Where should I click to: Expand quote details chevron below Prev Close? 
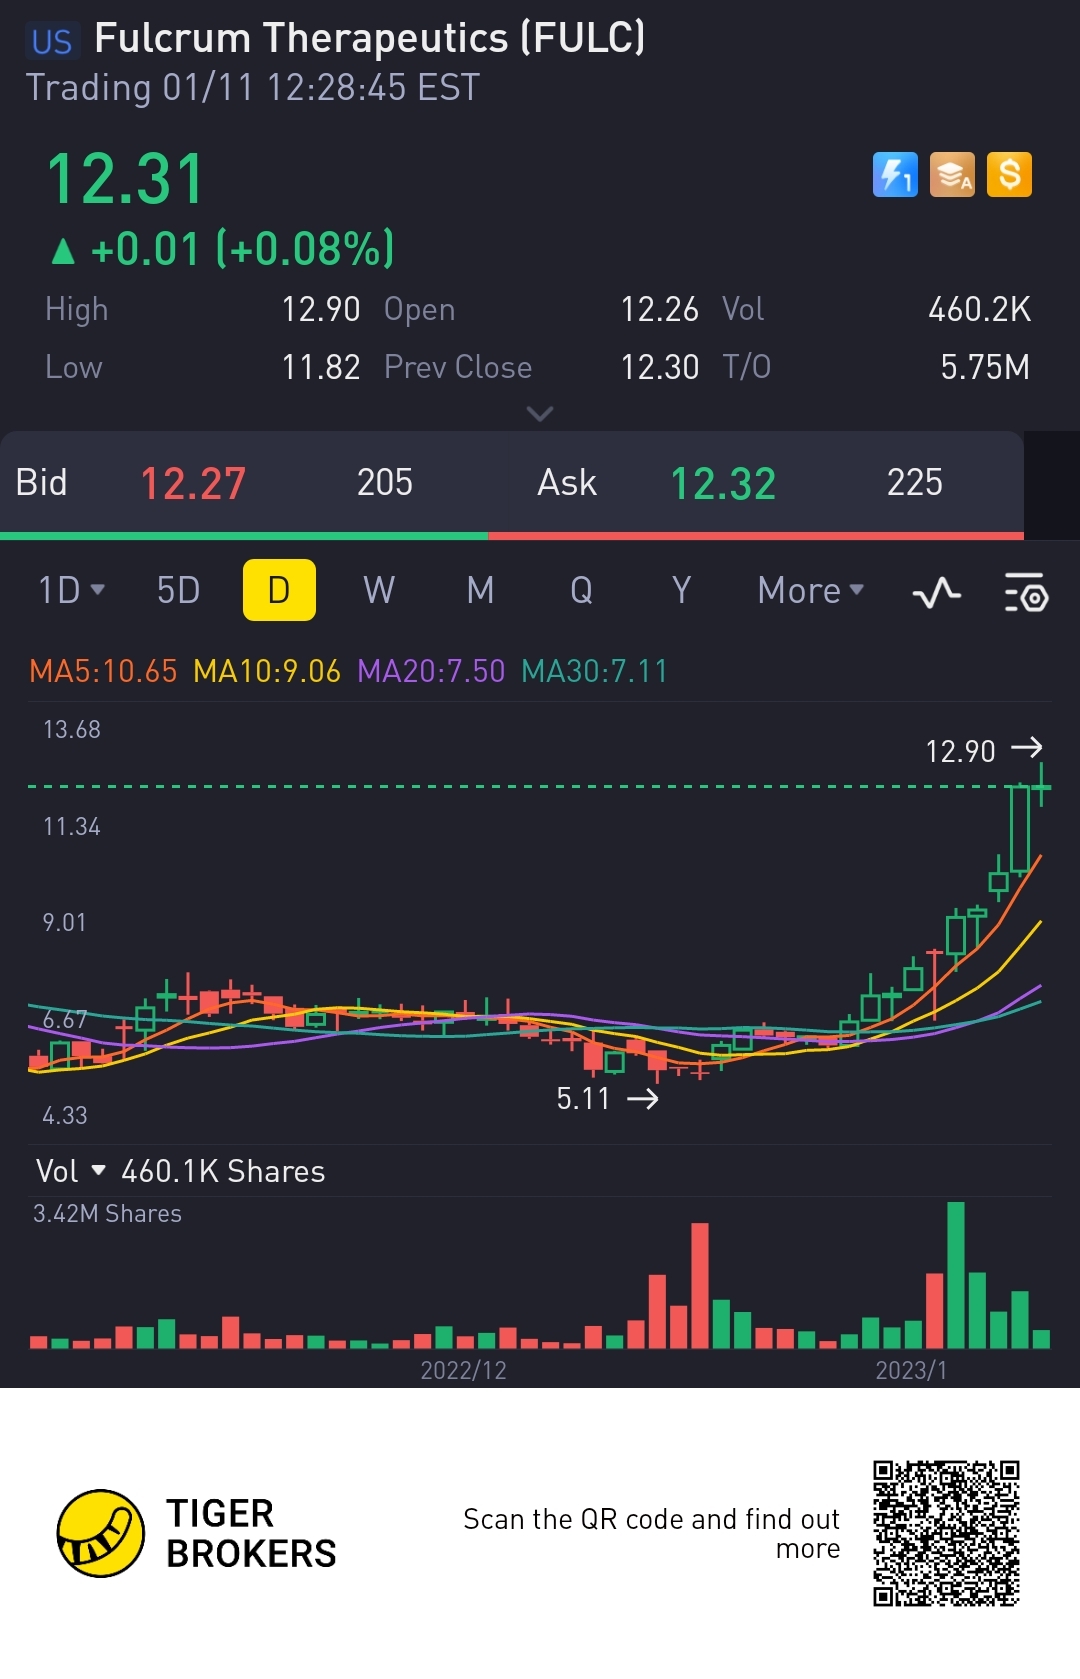[x=540, y=413]
